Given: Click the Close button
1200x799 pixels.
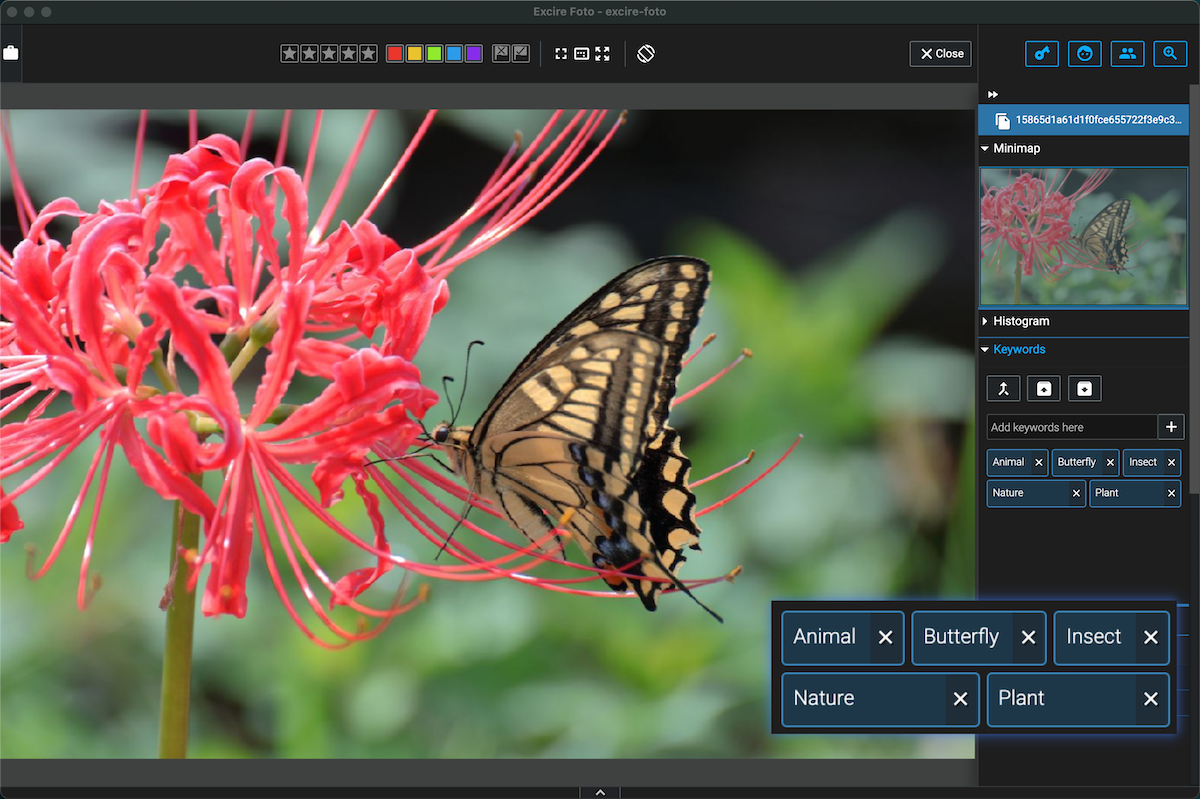Looking at the screenshot, I should [x=941, y=54].
